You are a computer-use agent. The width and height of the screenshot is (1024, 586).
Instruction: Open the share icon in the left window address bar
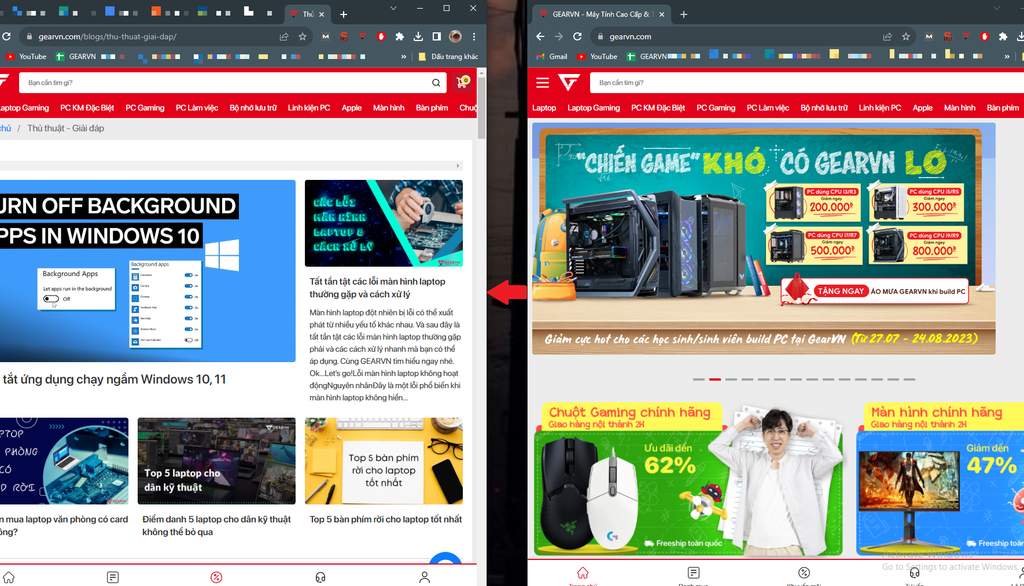(284, 37)
